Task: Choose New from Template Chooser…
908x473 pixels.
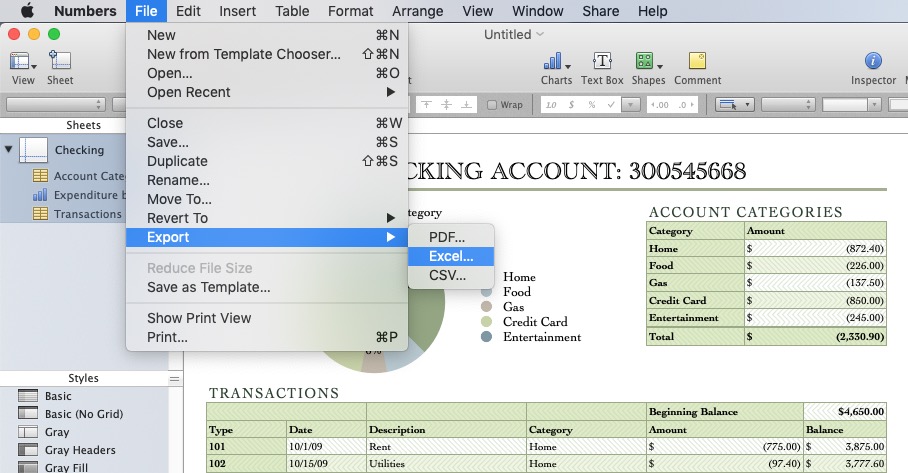Action: tap(267, 54)
